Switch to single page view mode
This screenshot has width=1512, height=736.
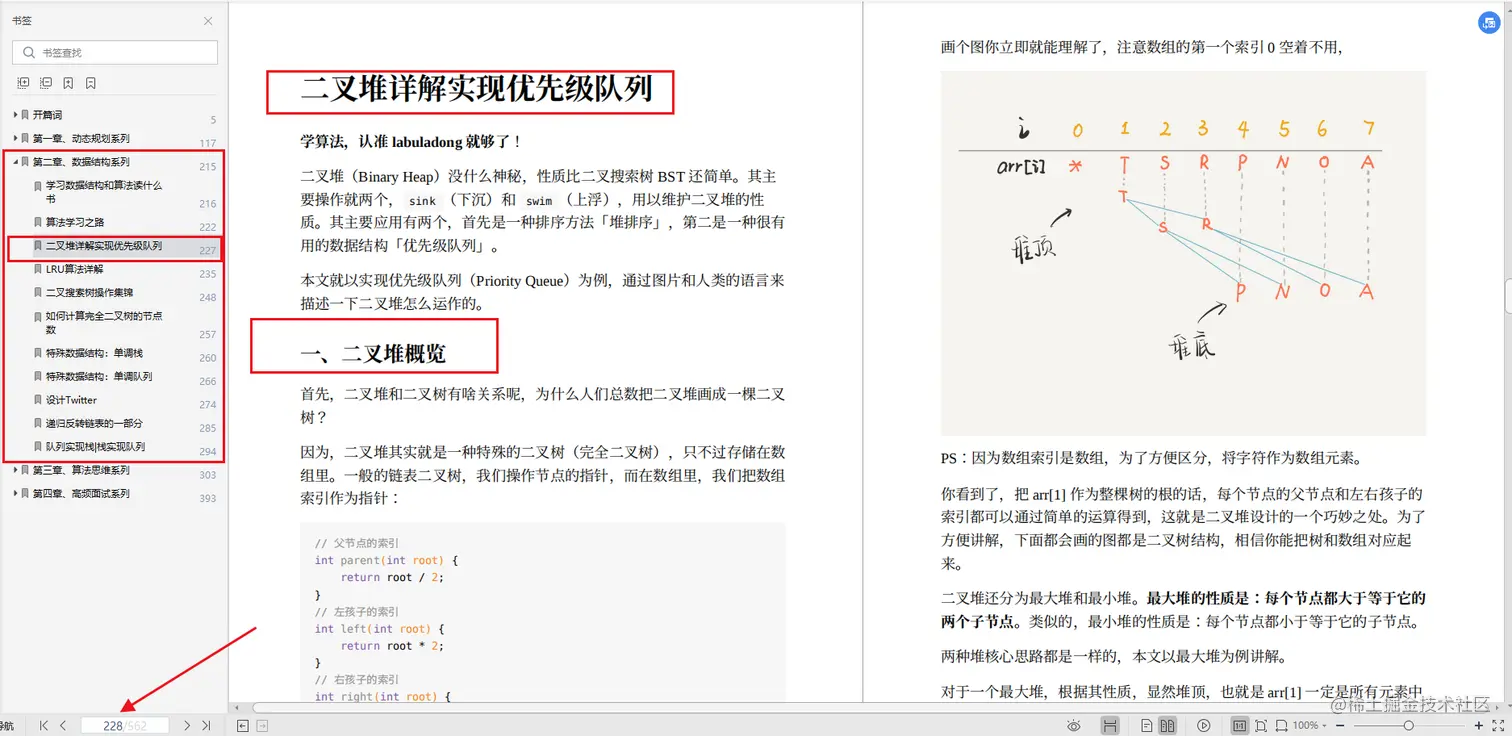1146,725
